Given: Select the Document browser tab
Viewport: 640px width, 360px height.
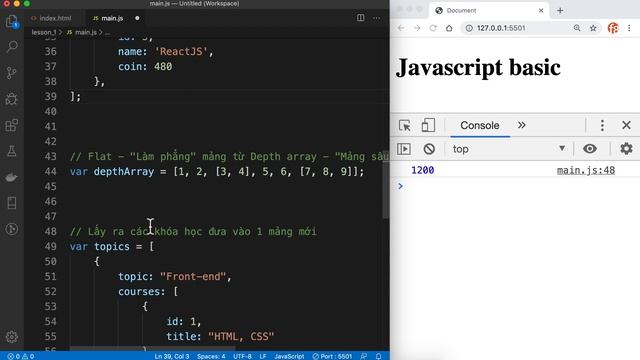Looking at the screenshot, I should tap(488, 11).
